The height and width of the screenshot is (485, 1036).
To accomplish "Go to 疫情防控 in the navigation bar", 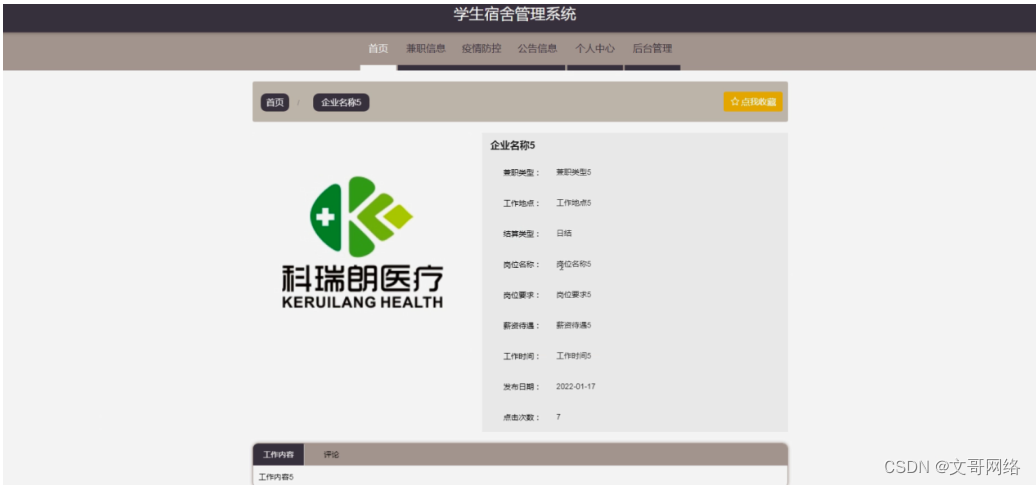I will [x=481, y=49].
